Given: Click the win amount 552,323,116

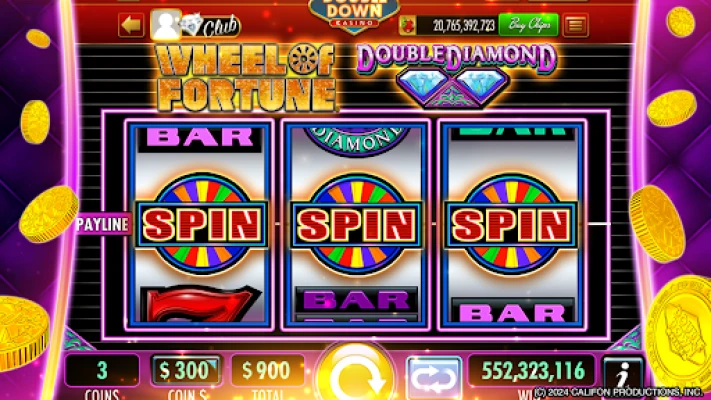Looking at the screenshot, I should pos(533,371).
